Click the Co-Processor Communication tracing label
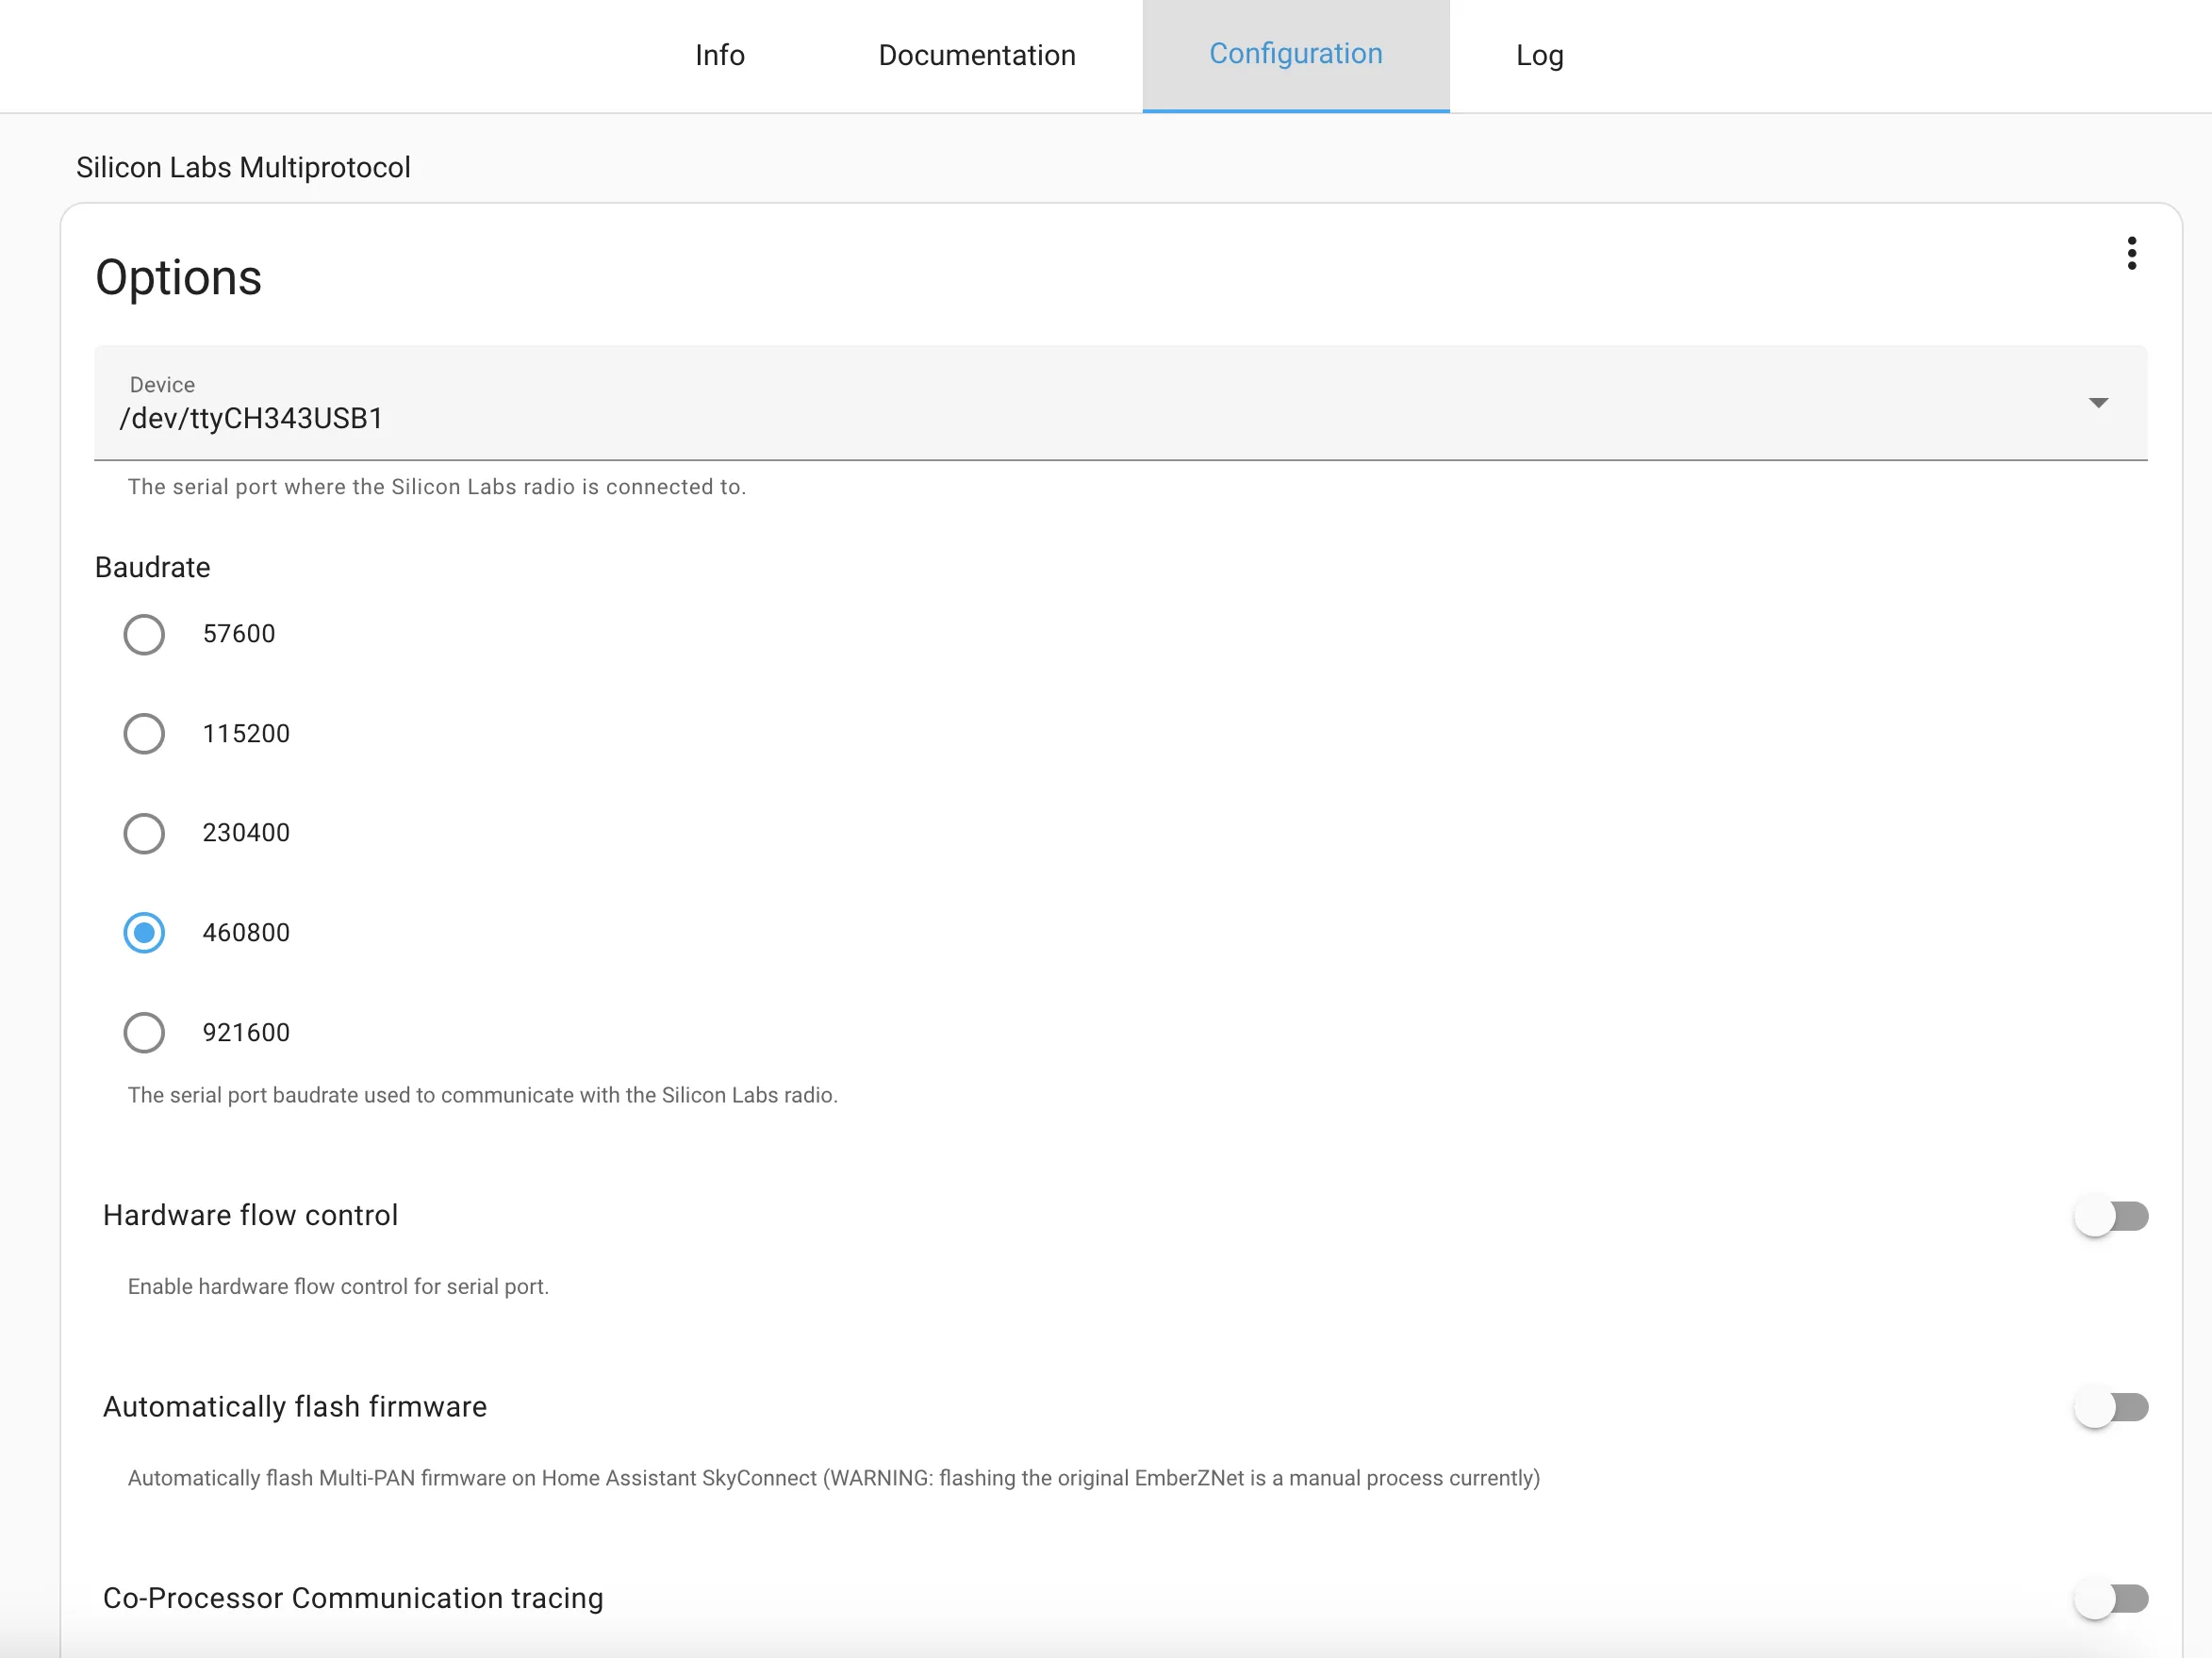2212x1658 pixels. pos(353,1598)
